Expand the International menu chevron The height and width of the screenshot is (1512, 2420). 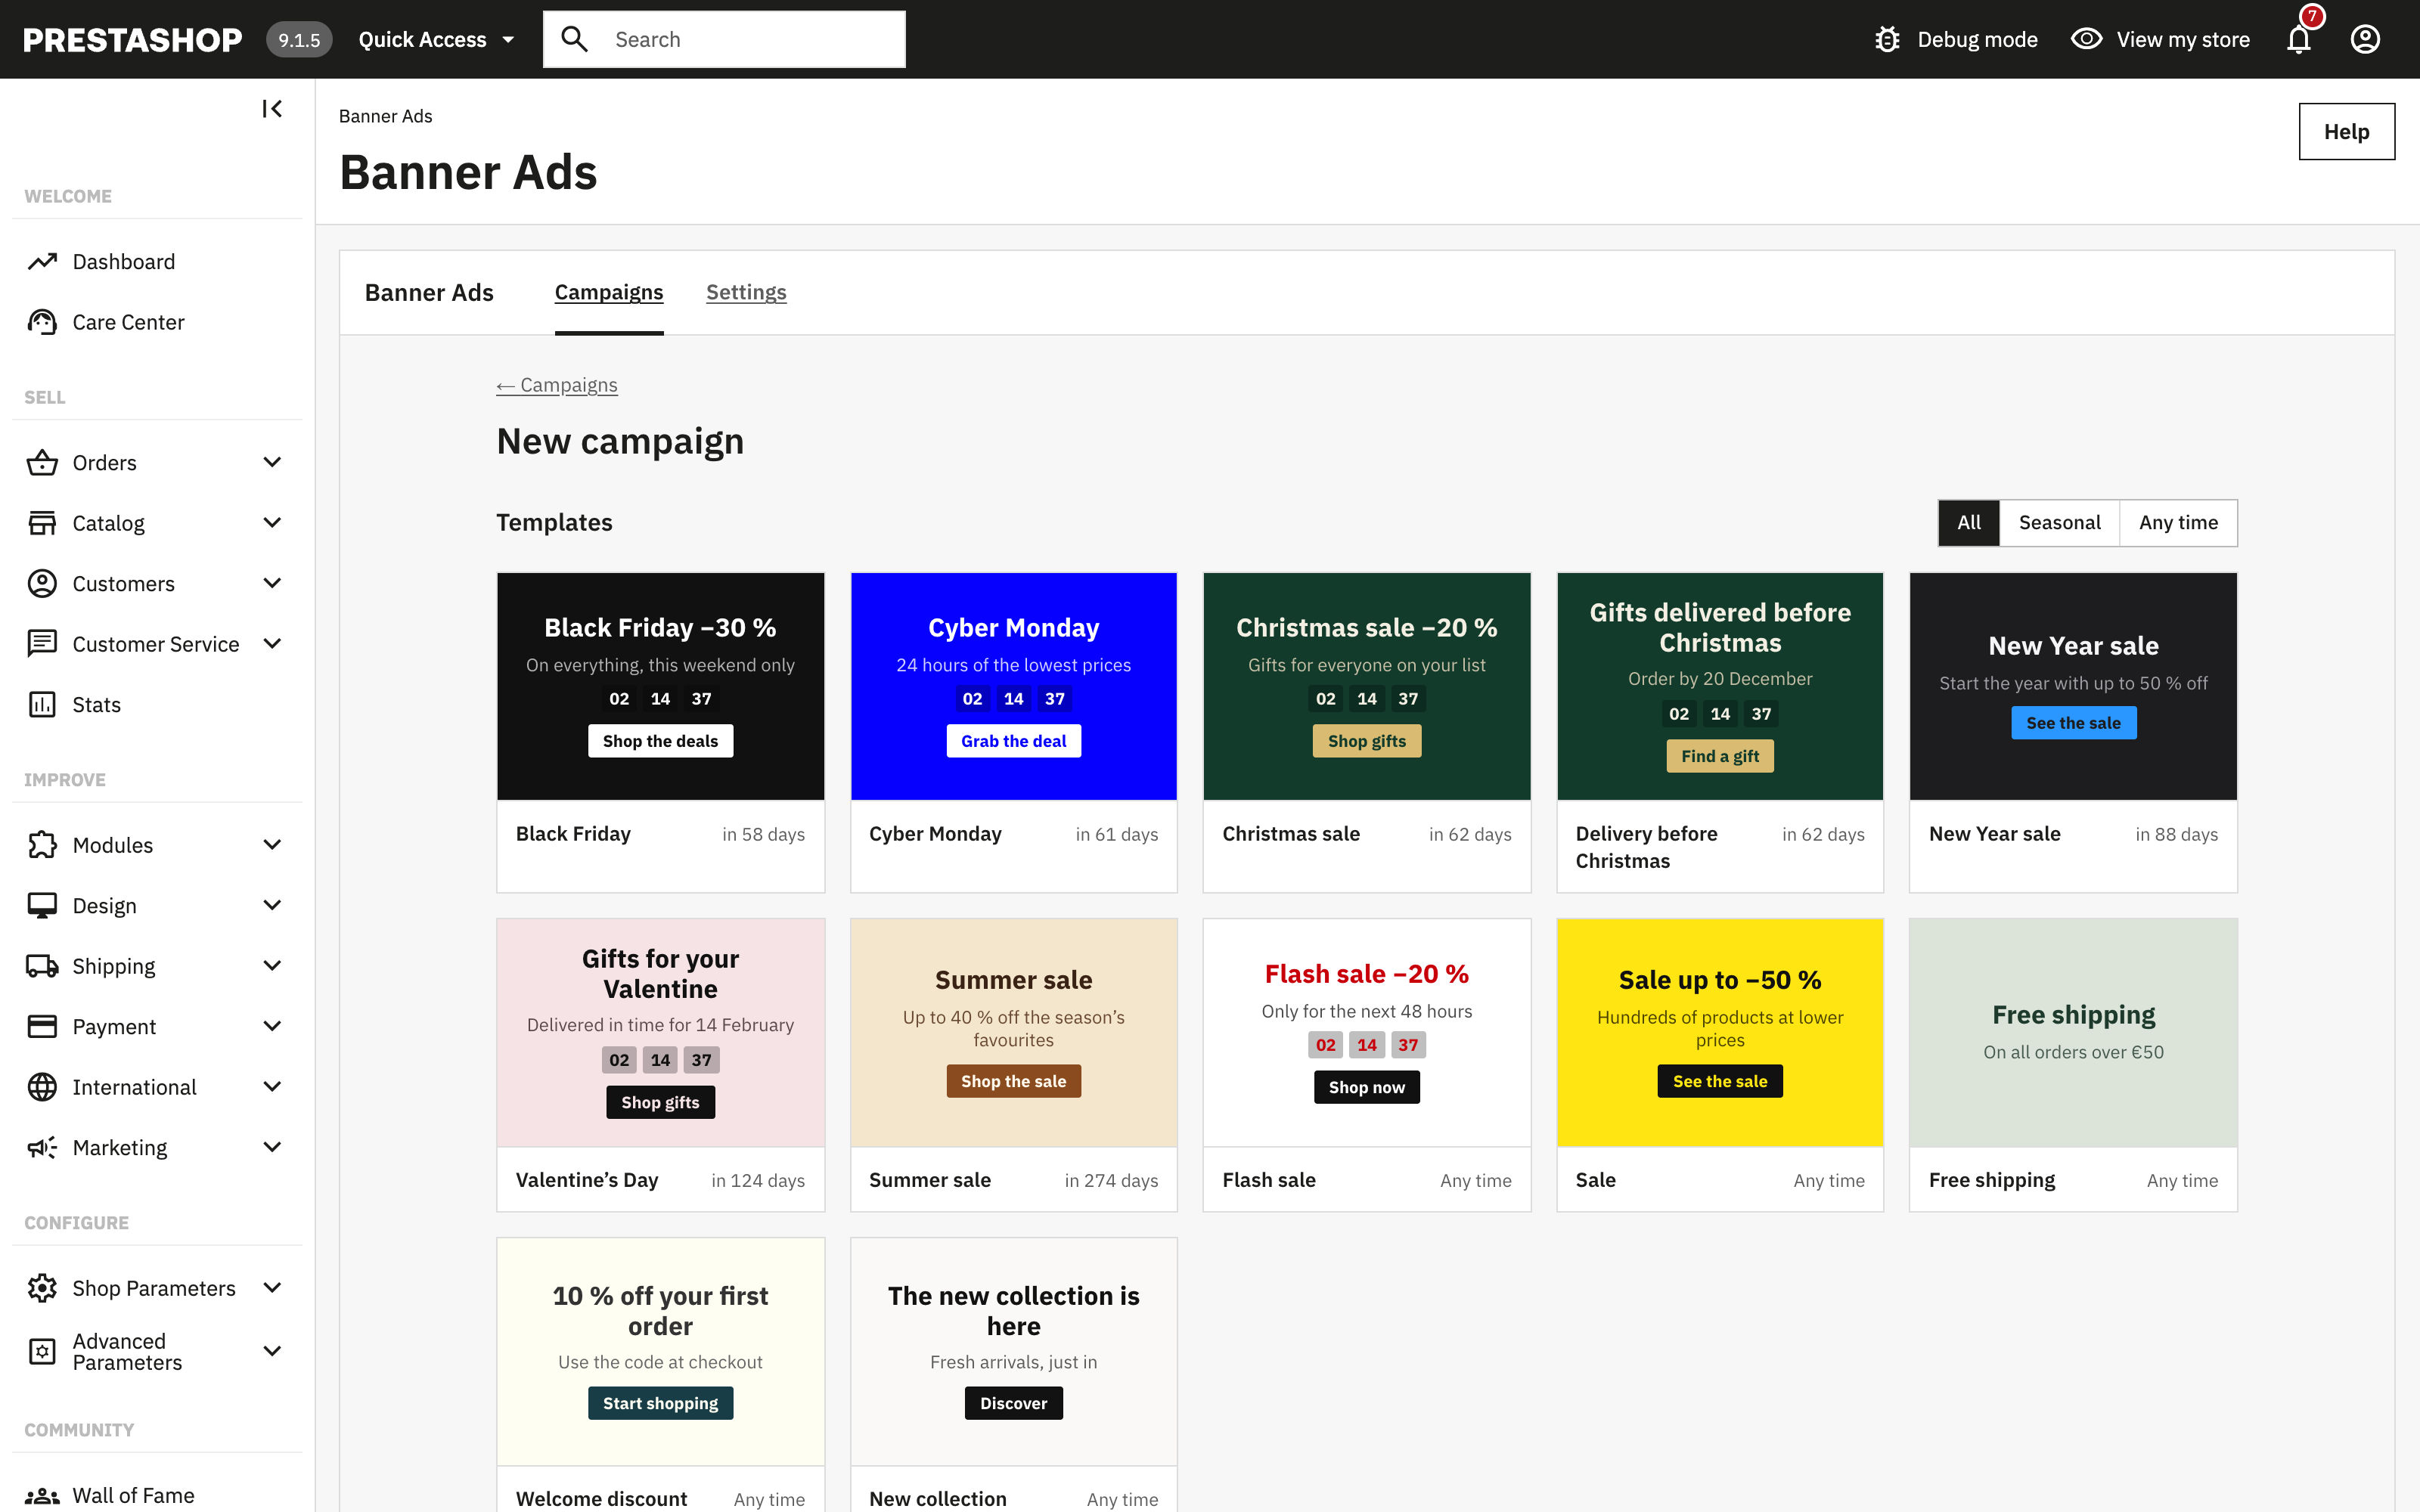coord(272,1087)
